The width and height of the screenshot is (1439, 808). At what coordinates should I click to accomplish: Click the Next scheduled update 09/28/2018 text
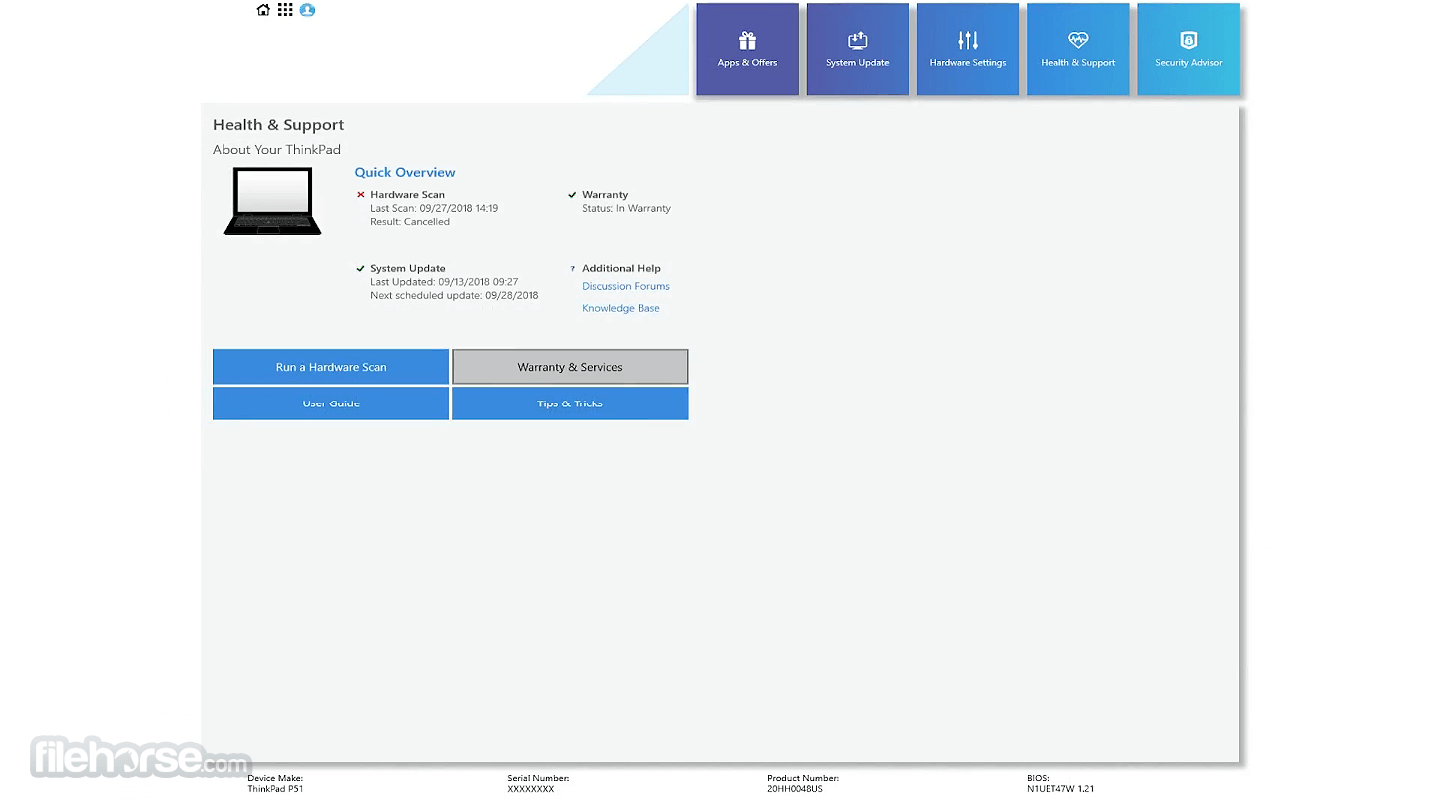click(x=454, y=296)
